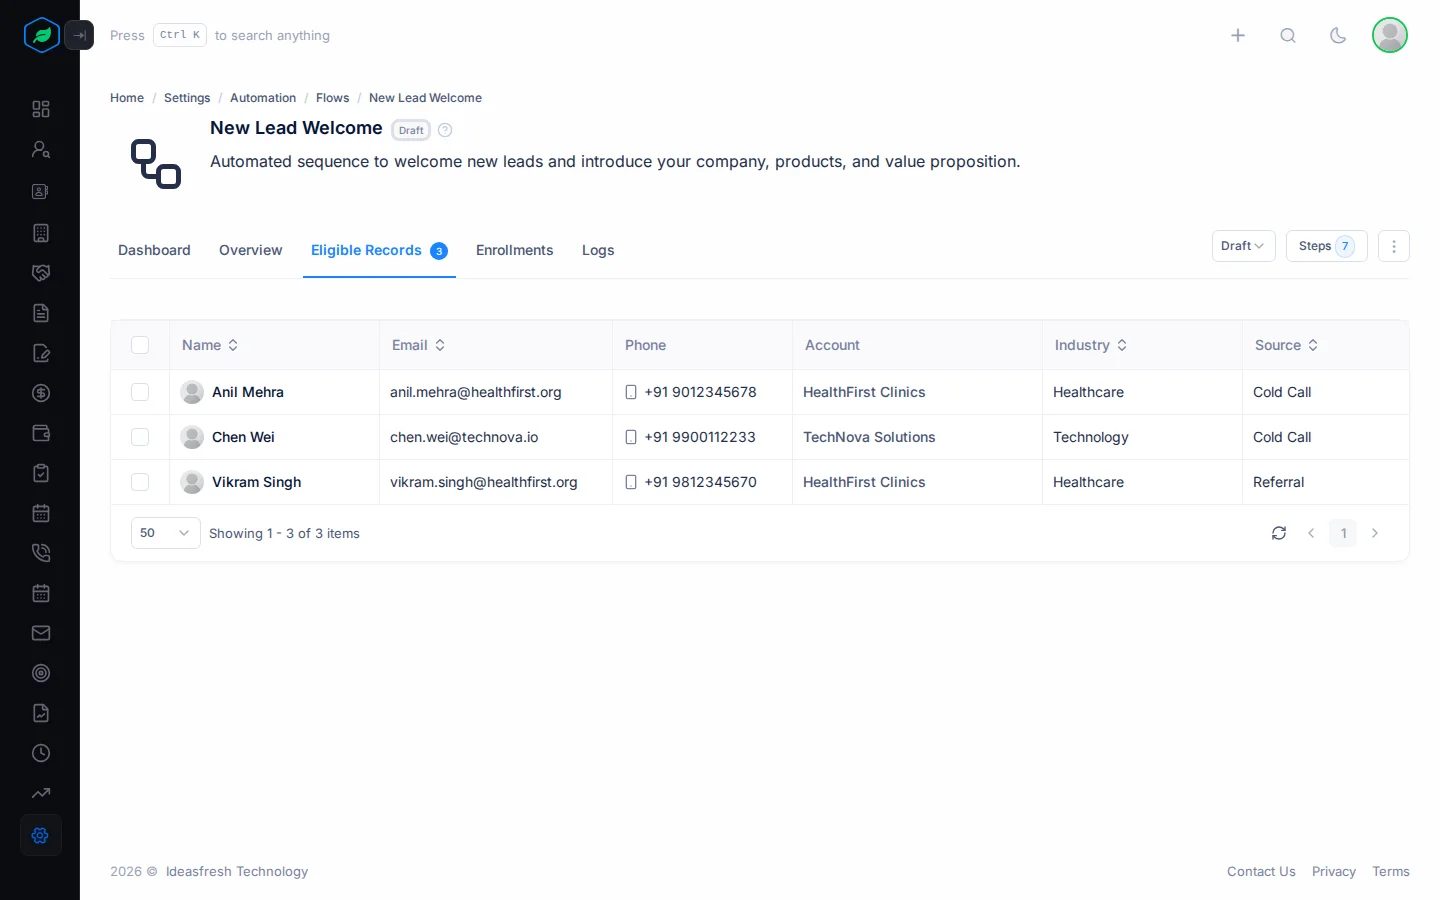The width and height of the screenshot is (1440, 900).
Task: Open HealthFirst Clinics account for Anil Mehra
Action: click(864, 392)
